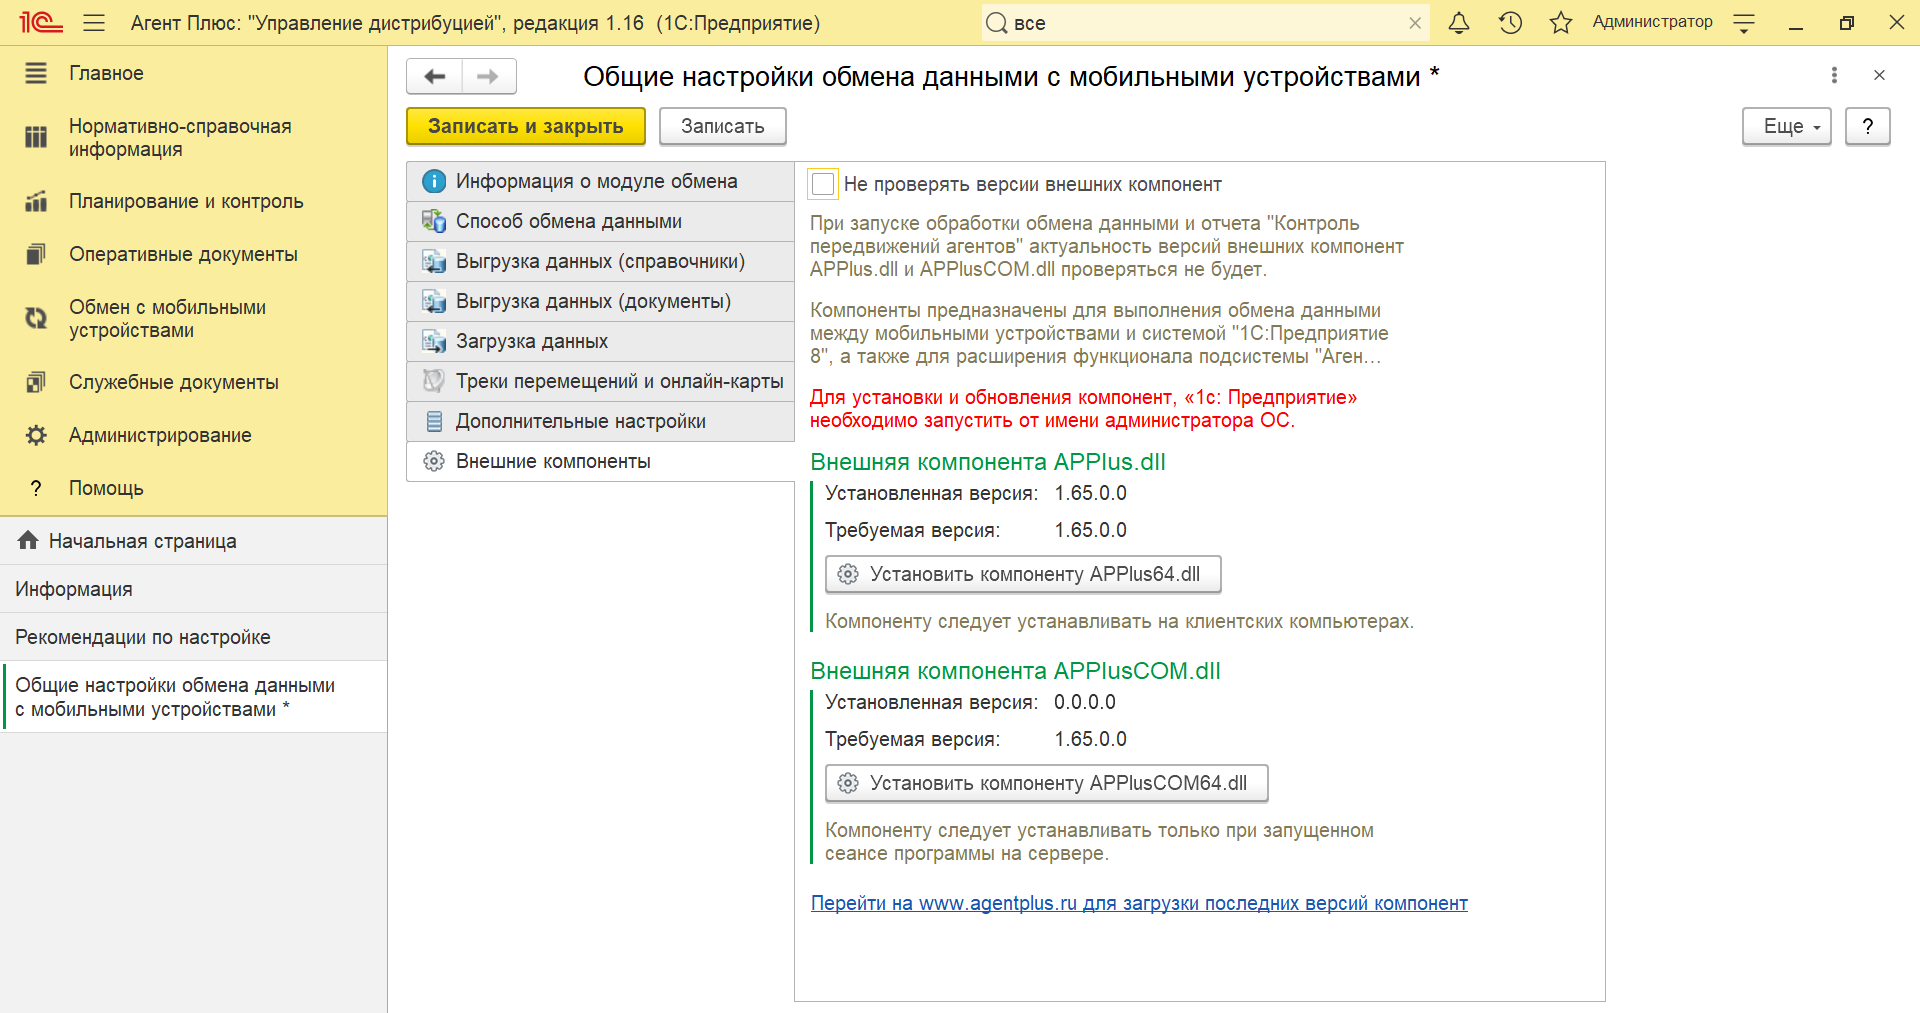Click Установить компоненту APPlus64.dll button
Viewport: 1920px width, 1013px height.
pos(1023,574)
